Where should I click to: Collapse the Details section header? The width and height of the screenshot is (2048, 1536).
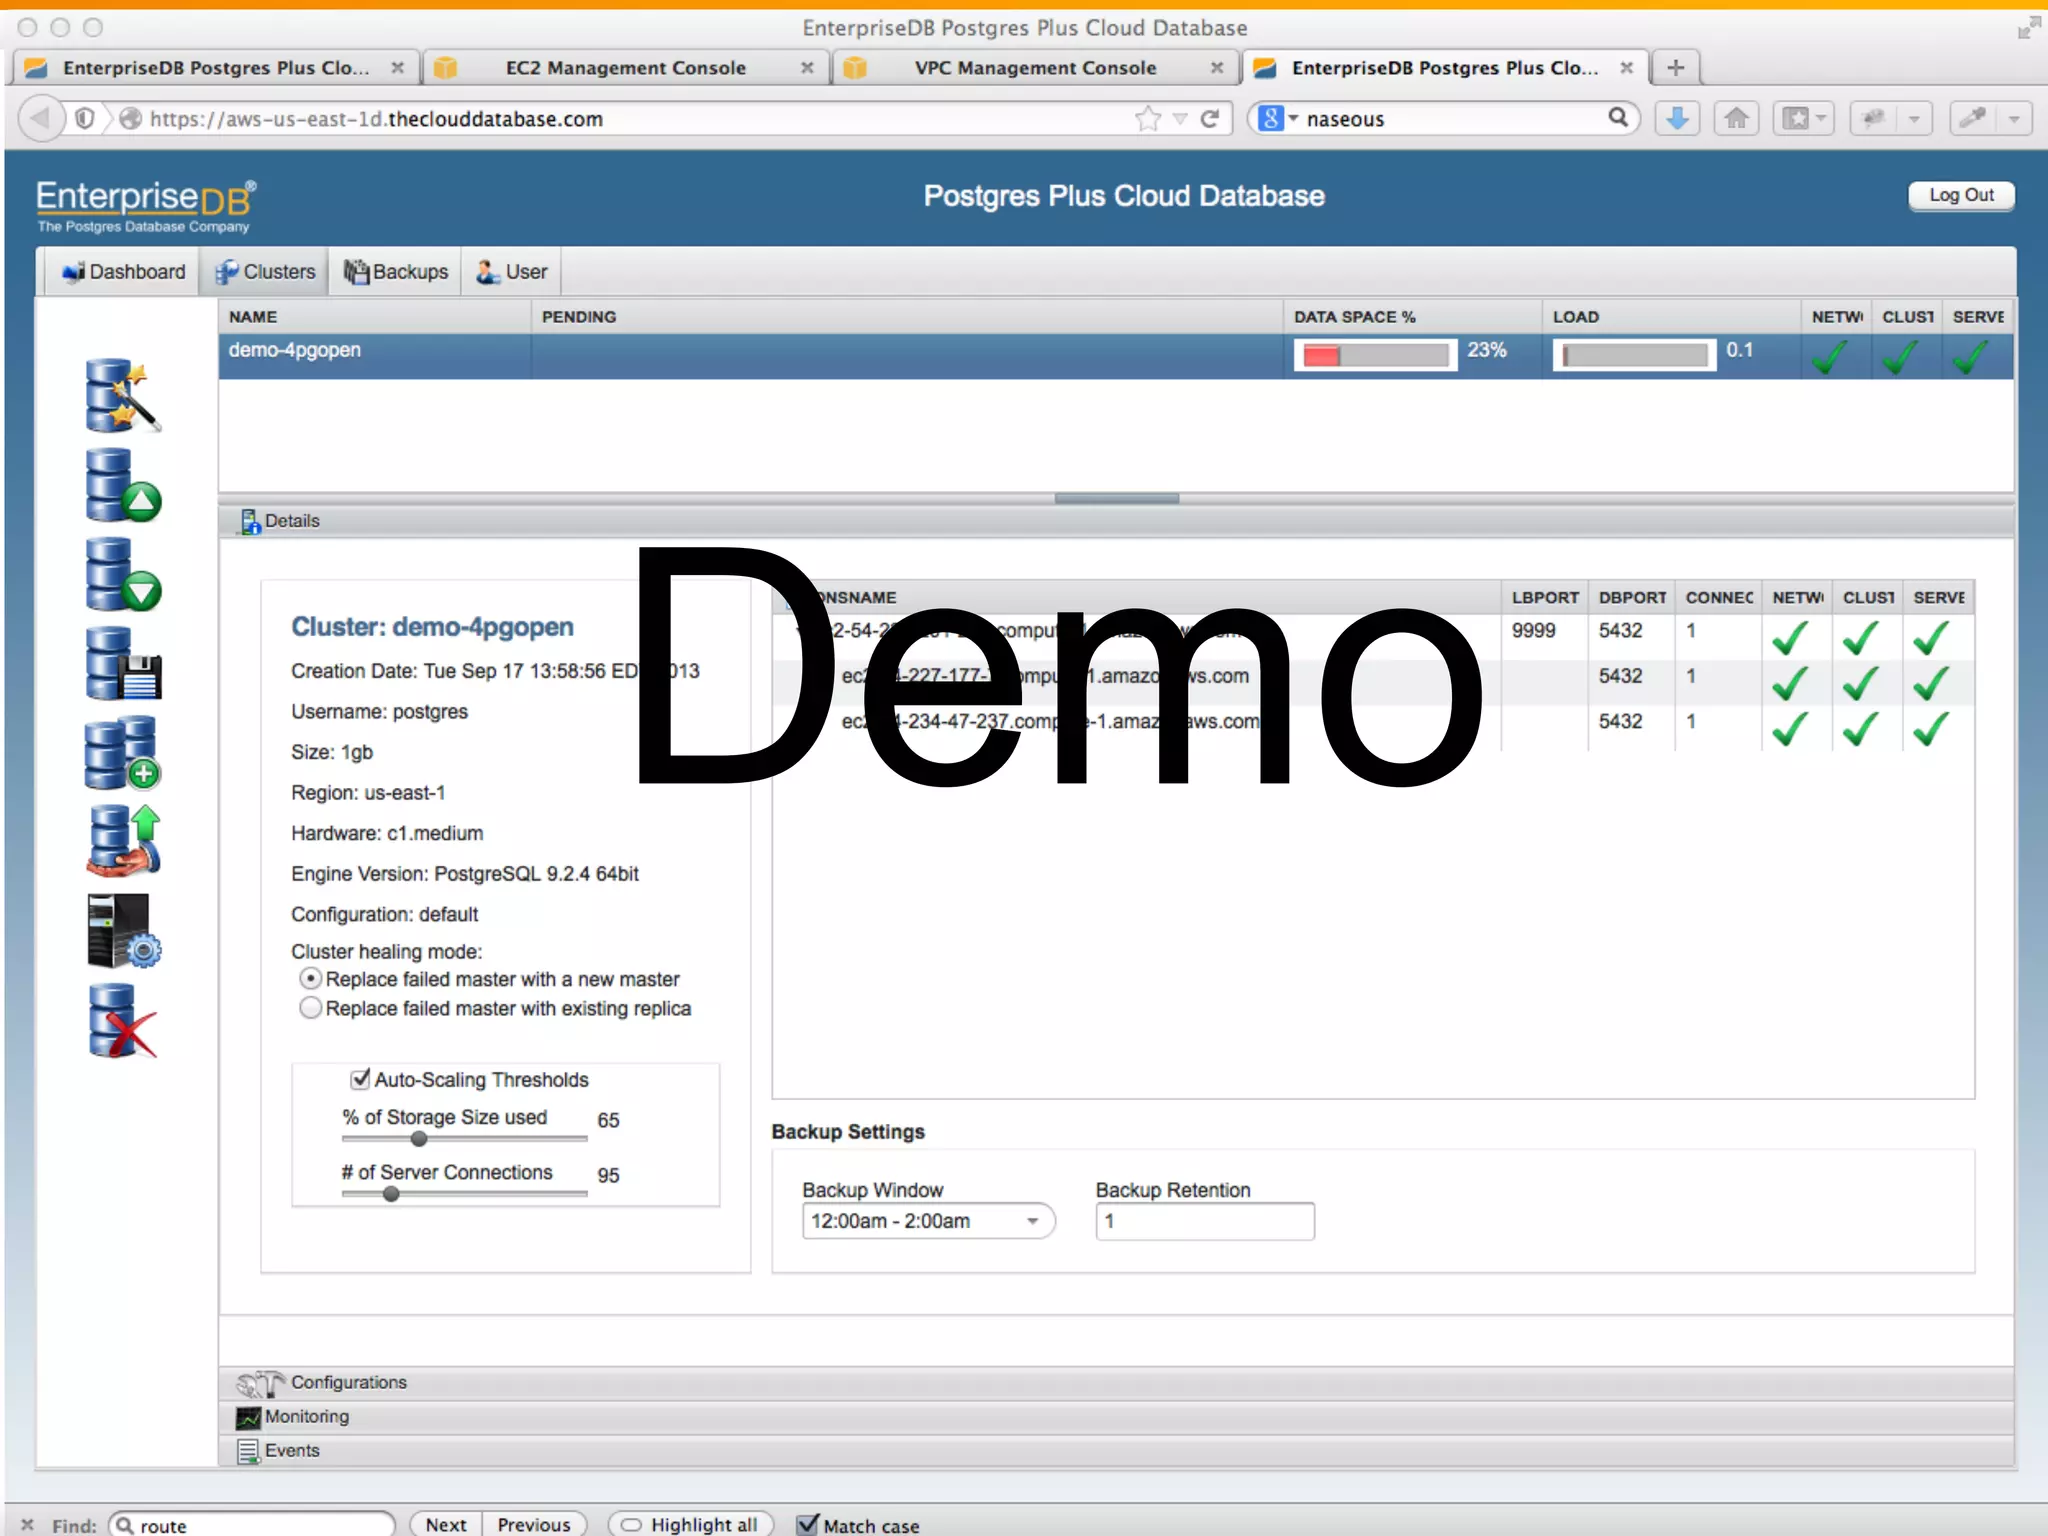pos(1116,521)
